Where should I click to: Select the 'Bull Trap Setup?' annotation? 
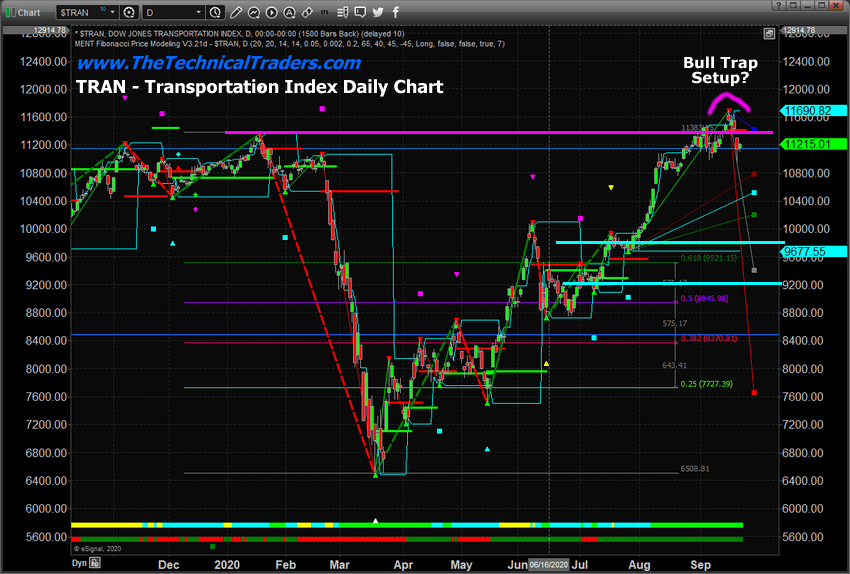pos(720,70)
